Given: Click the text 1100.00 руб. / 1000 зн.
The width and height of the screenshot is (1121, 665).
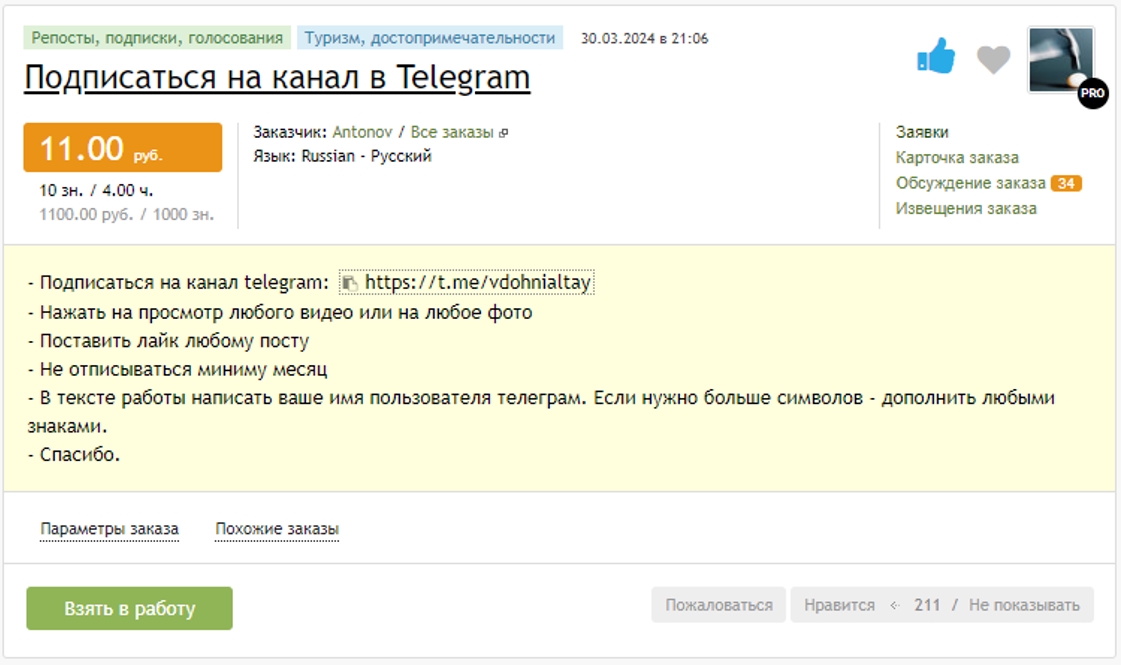Looking at the screenshot, I should tap(127, 215).
